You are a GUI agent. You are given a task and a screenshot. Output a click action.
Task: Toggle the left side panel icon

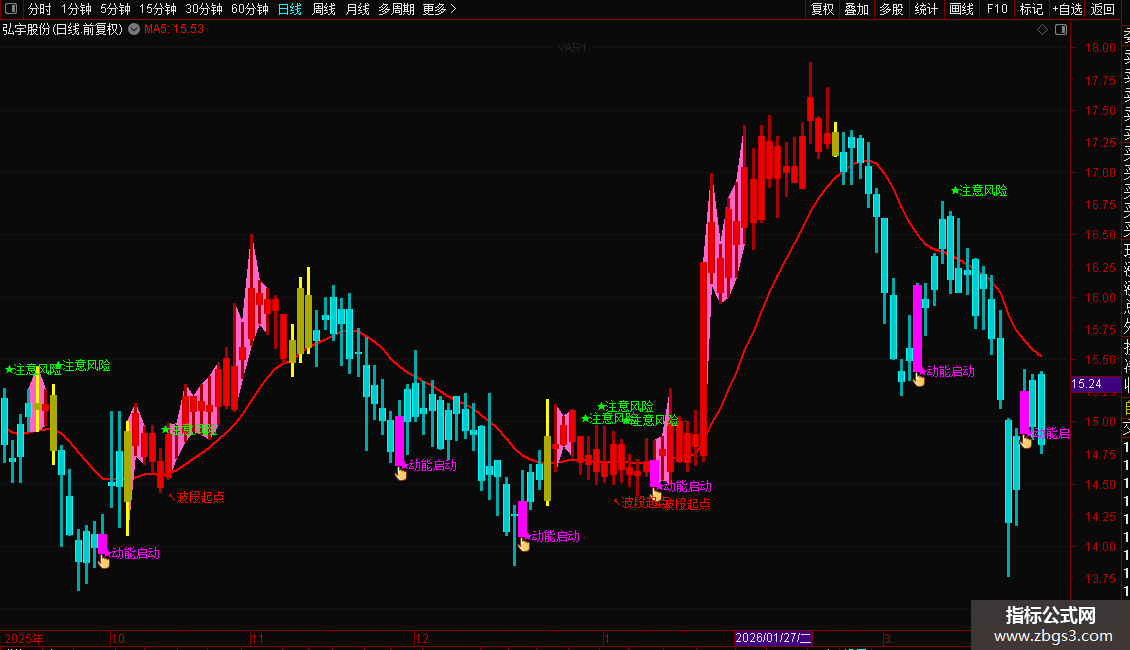tap(11, 9)
